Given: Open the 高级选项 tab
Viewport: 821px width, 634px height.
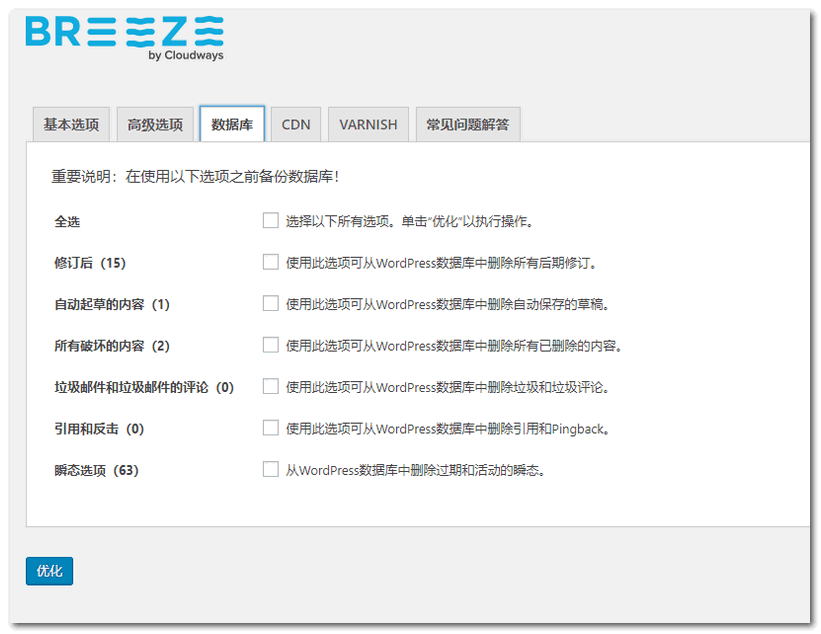Looking at the screenshot, I should pos(156,124).
